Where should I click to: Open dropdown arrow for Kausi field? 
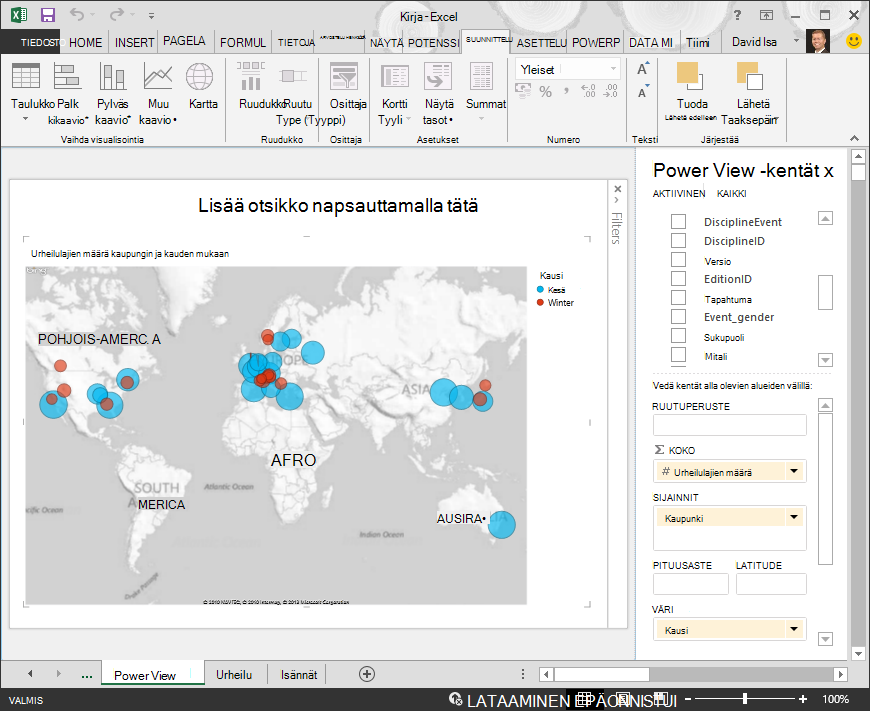coord(794,629)
